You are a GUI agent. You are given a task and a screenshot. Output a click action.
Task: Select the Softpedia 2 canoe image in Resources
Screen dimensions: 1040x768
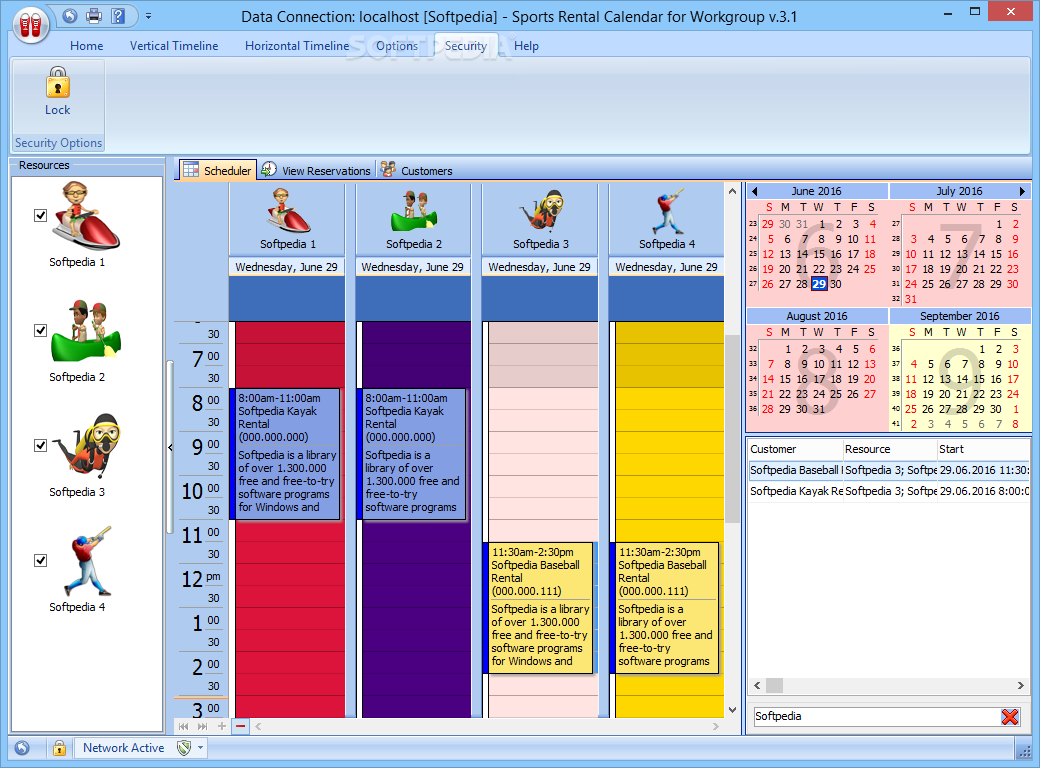coord(85,330)
